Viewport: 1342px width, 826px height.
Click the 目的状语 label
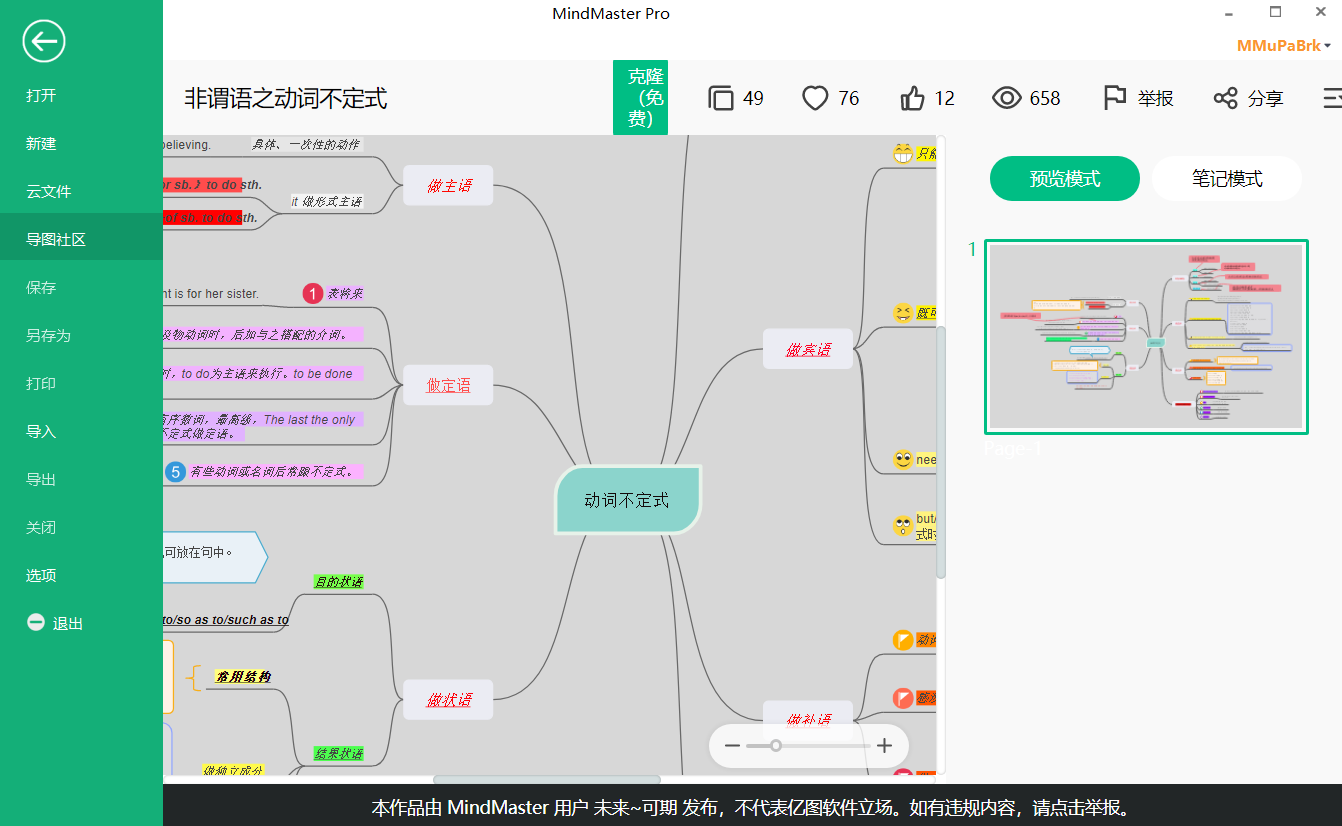(x=338, y=582)
